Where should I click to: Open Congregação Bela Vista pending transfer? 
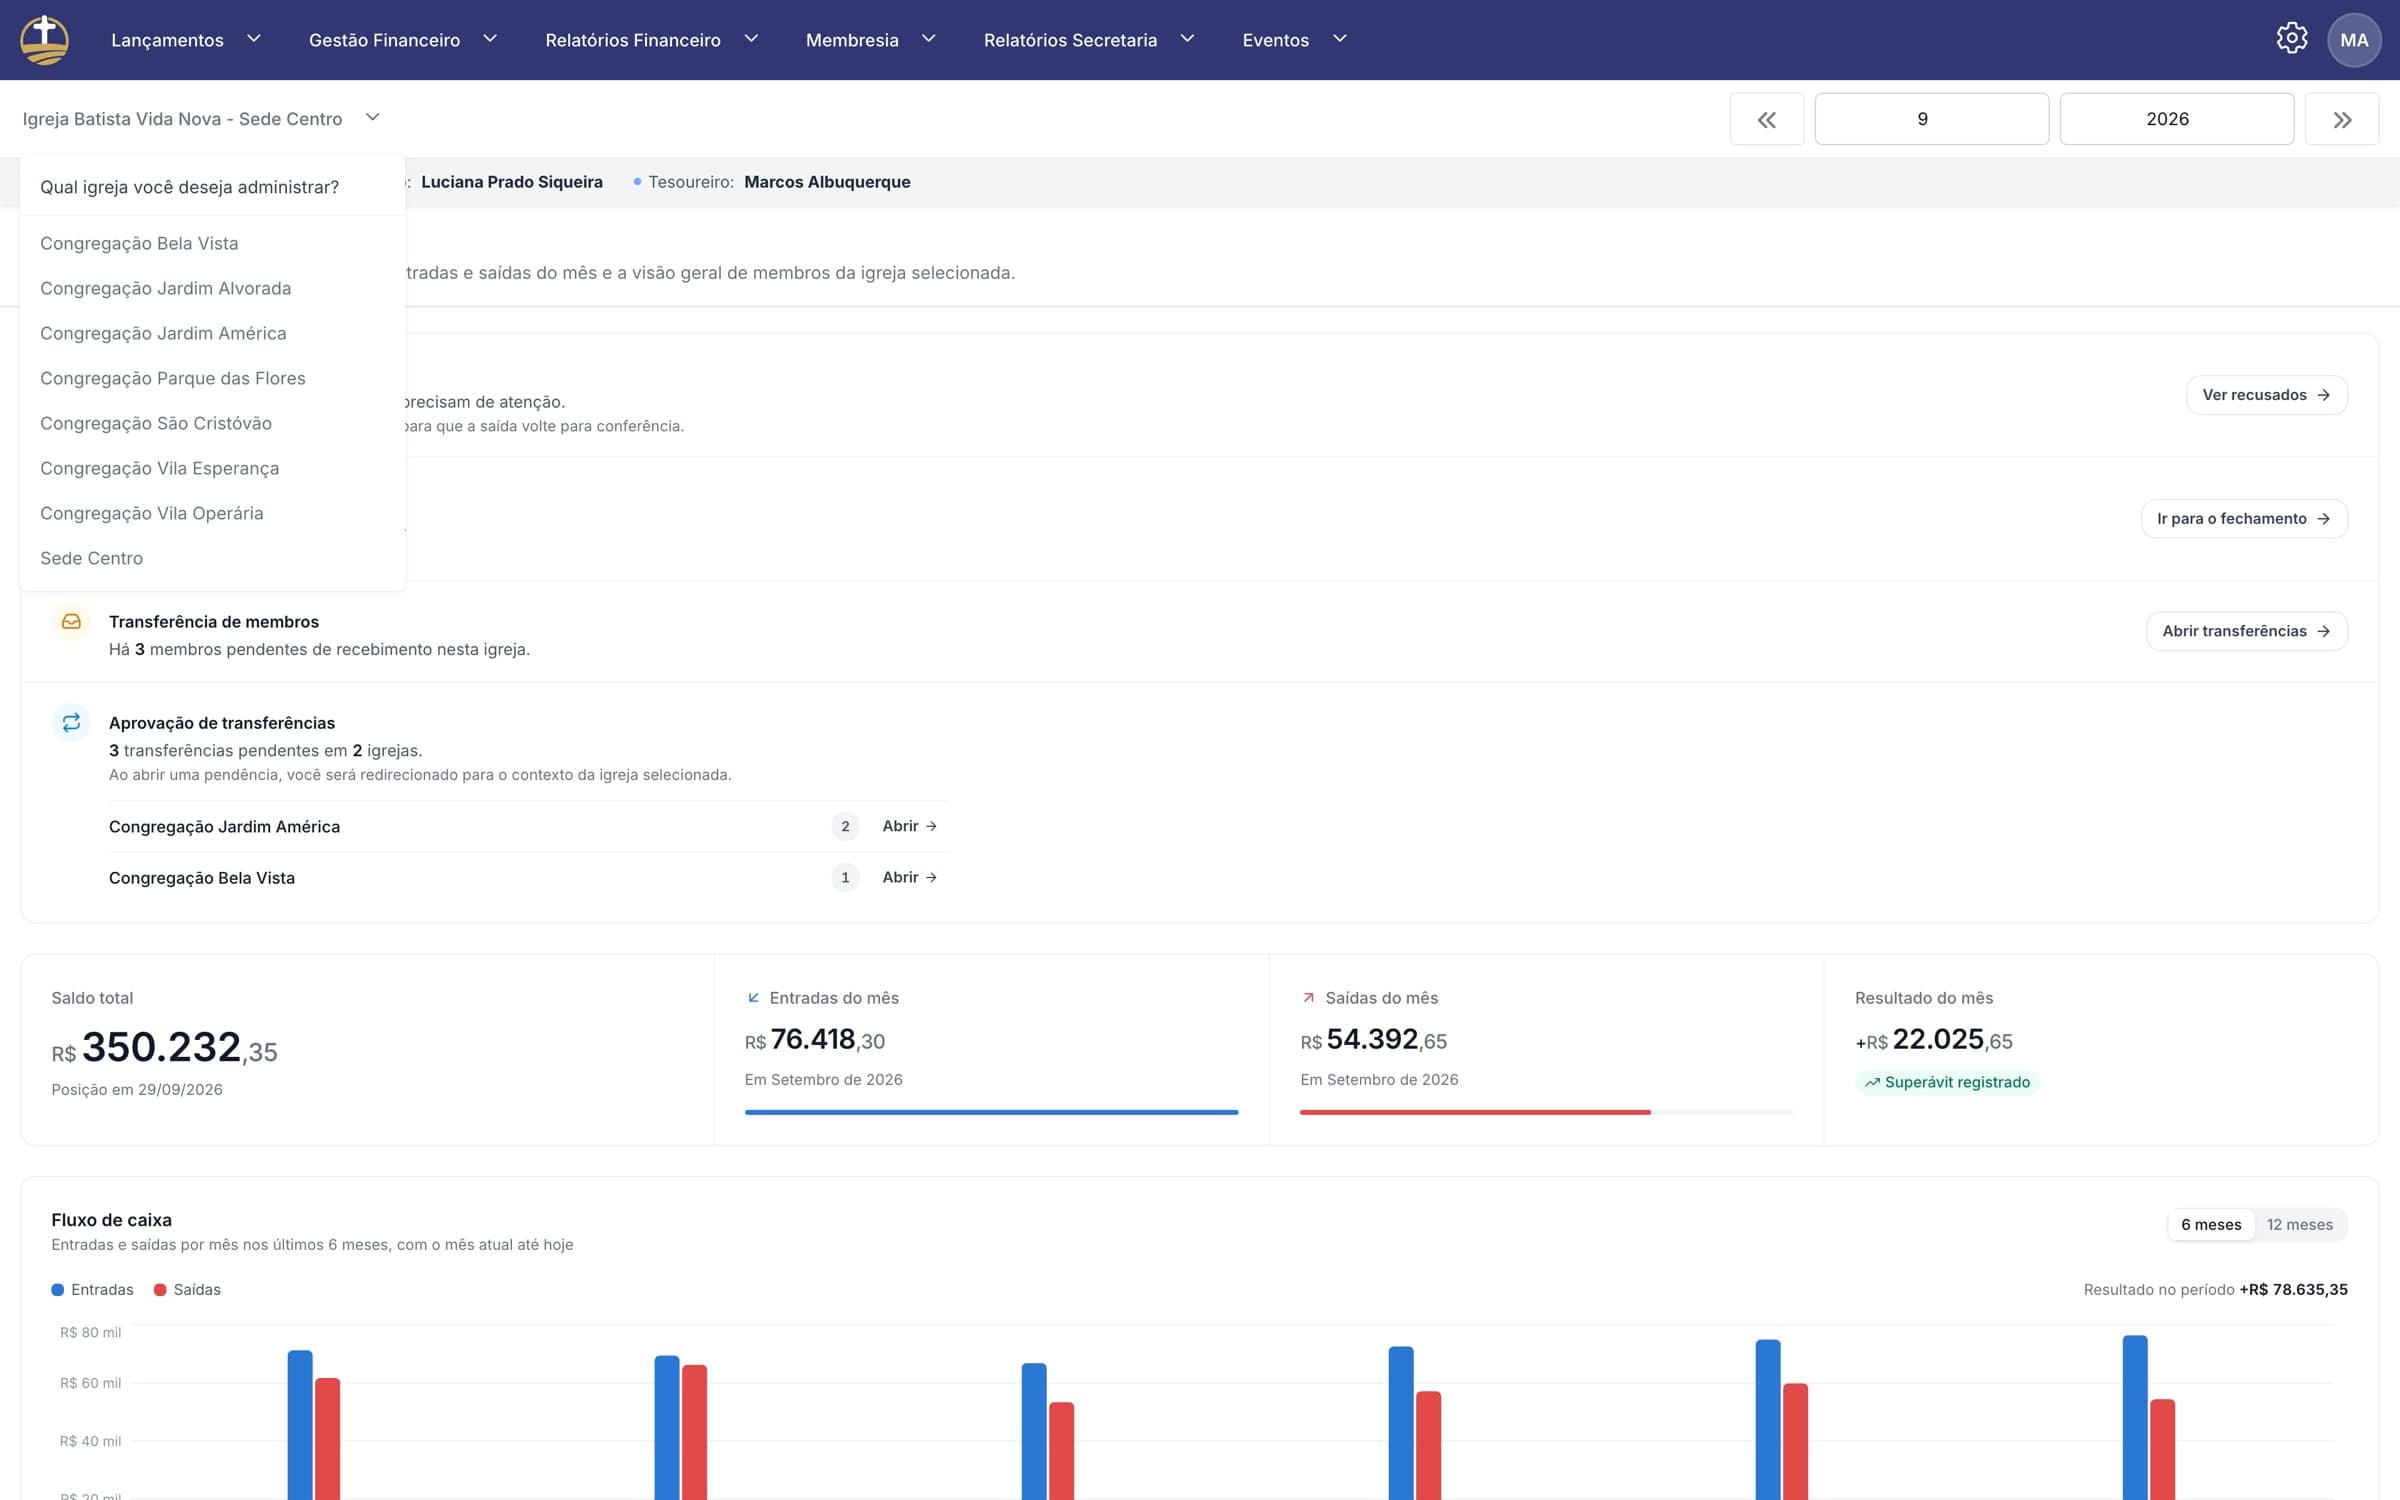point(909,877)
